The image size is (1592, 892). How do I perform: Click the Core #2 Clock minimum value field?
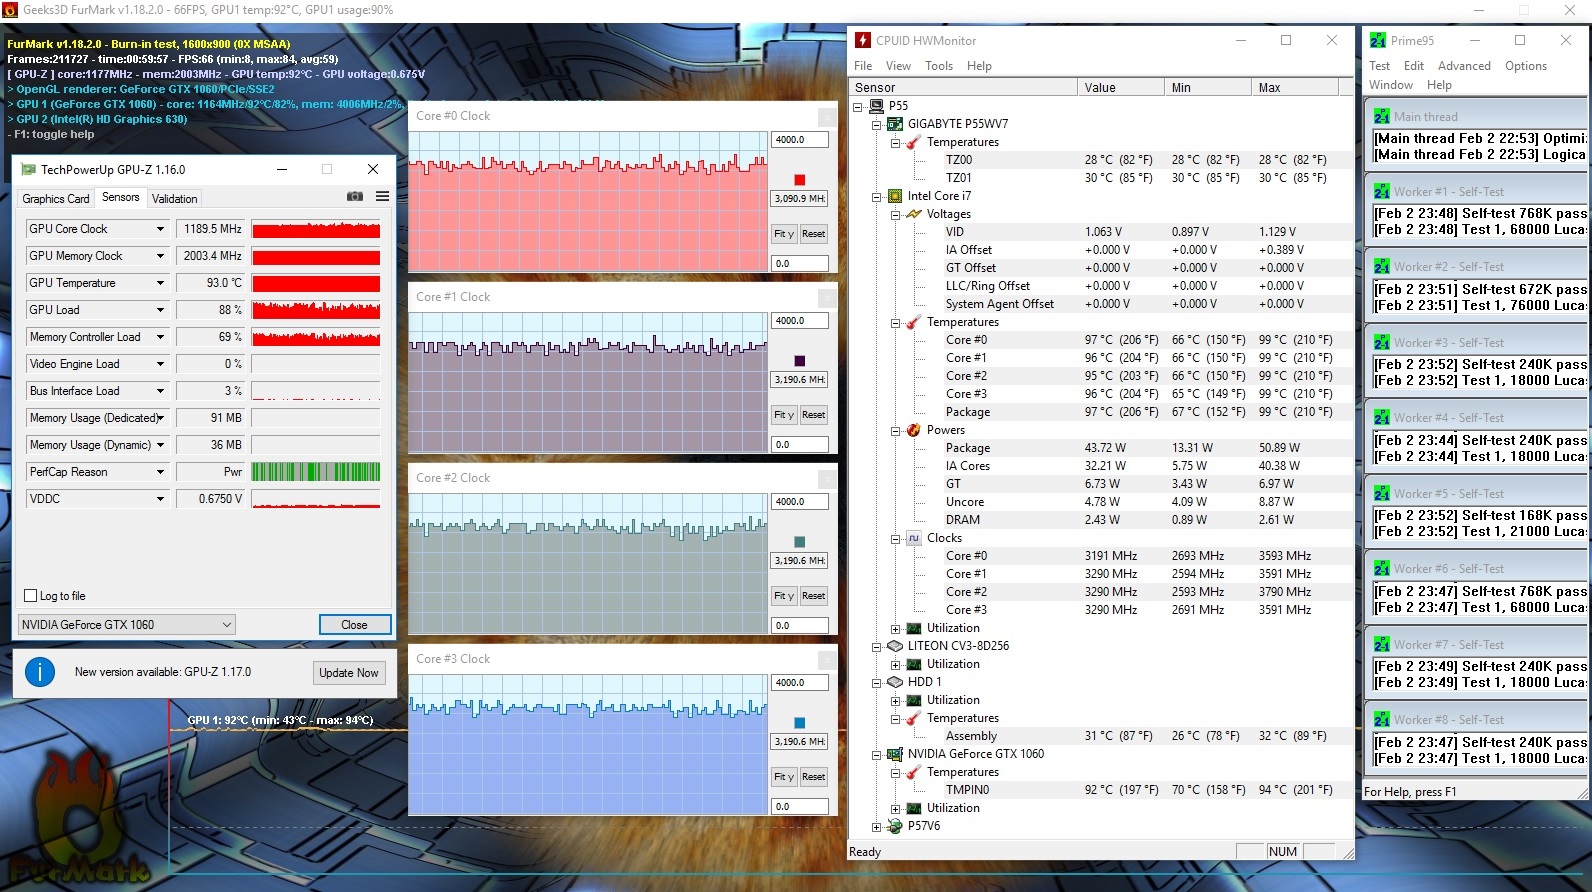point(800,626)
